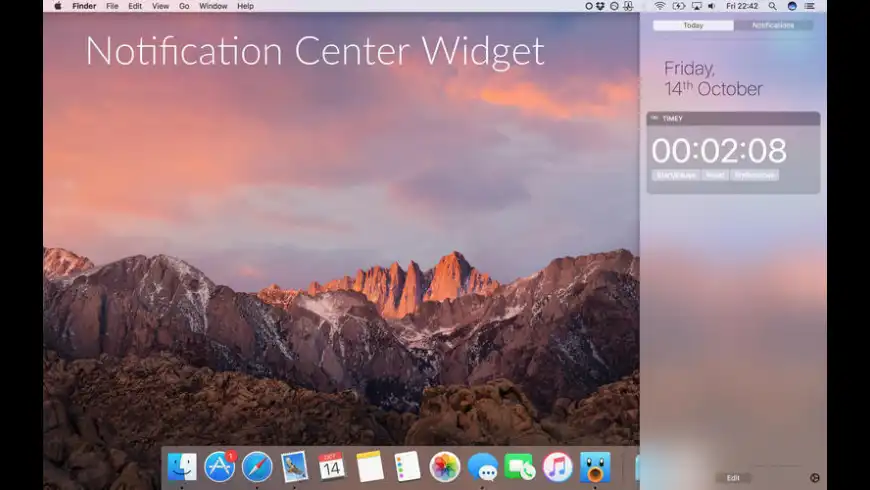
Task: Open the View menu
Action: point(160,6)
